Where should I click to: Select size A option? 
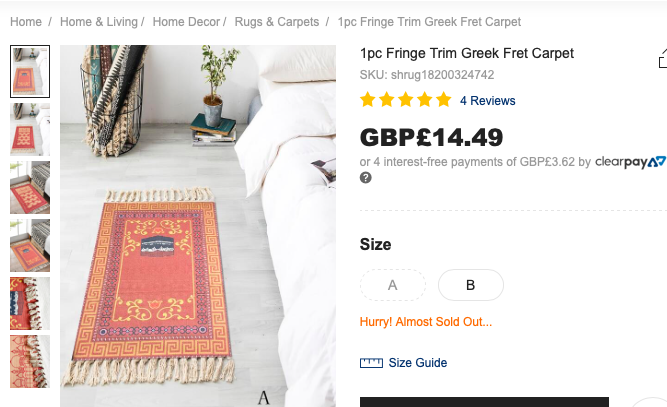(393, 285)
